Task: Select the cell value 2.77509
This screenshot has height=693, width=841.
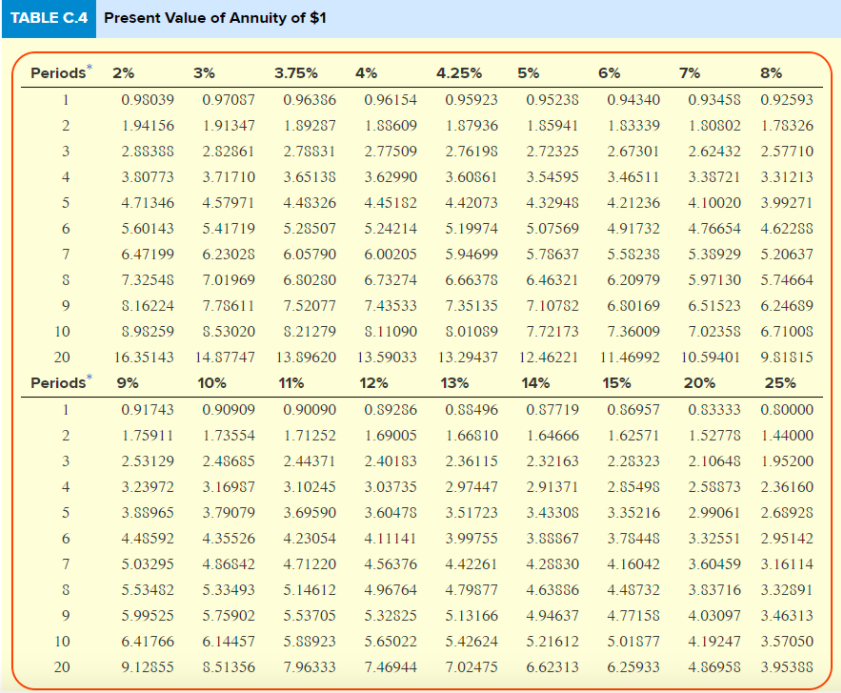Action: 390,151
